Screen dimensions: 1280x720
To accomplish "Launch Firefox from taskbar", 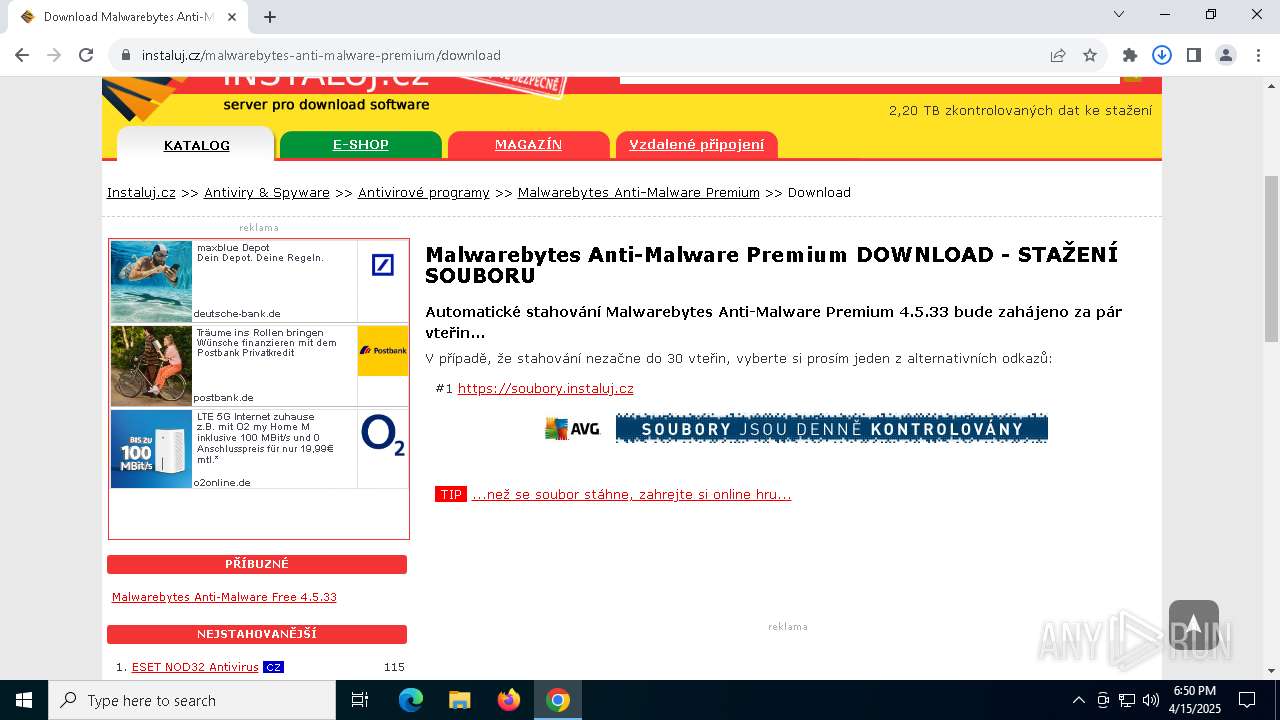I will pos(509,700).
